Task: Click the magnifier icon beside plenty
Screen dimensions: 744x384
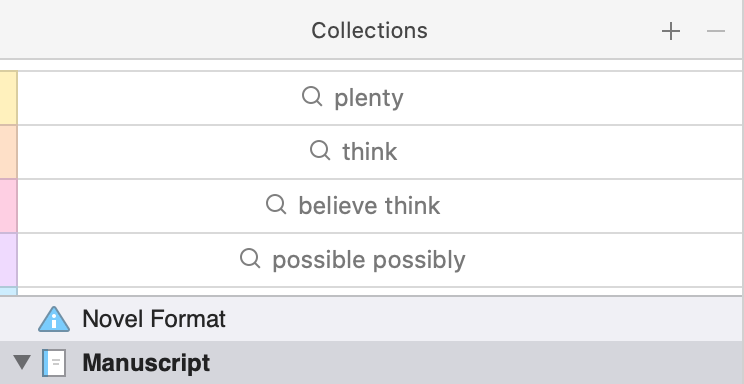Action: [x=312, y=97]
